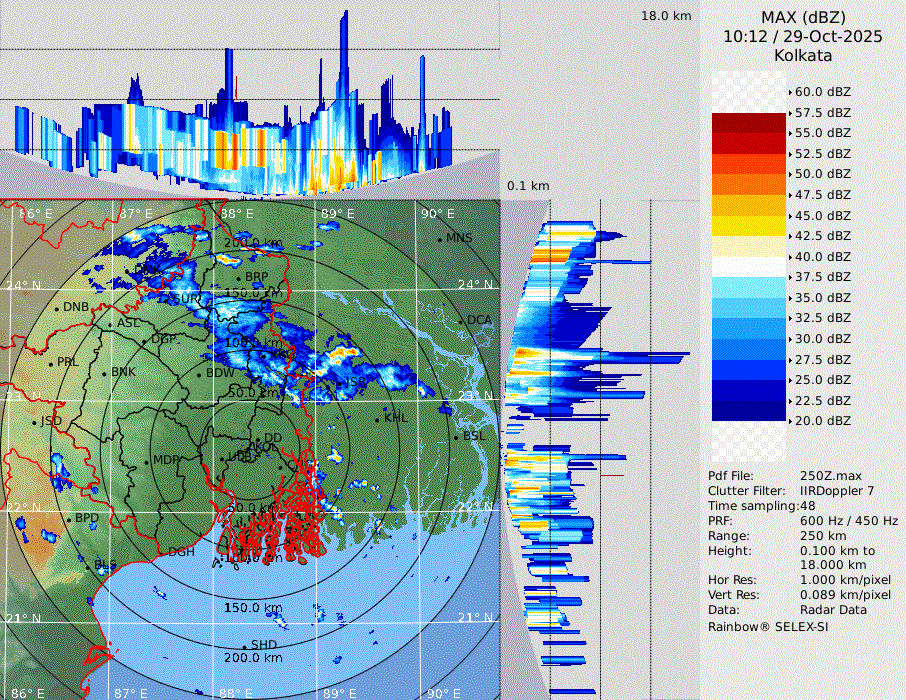Click the DCA station marker on map
Viewport: 906px width, 700px height.
pos(462,320)
